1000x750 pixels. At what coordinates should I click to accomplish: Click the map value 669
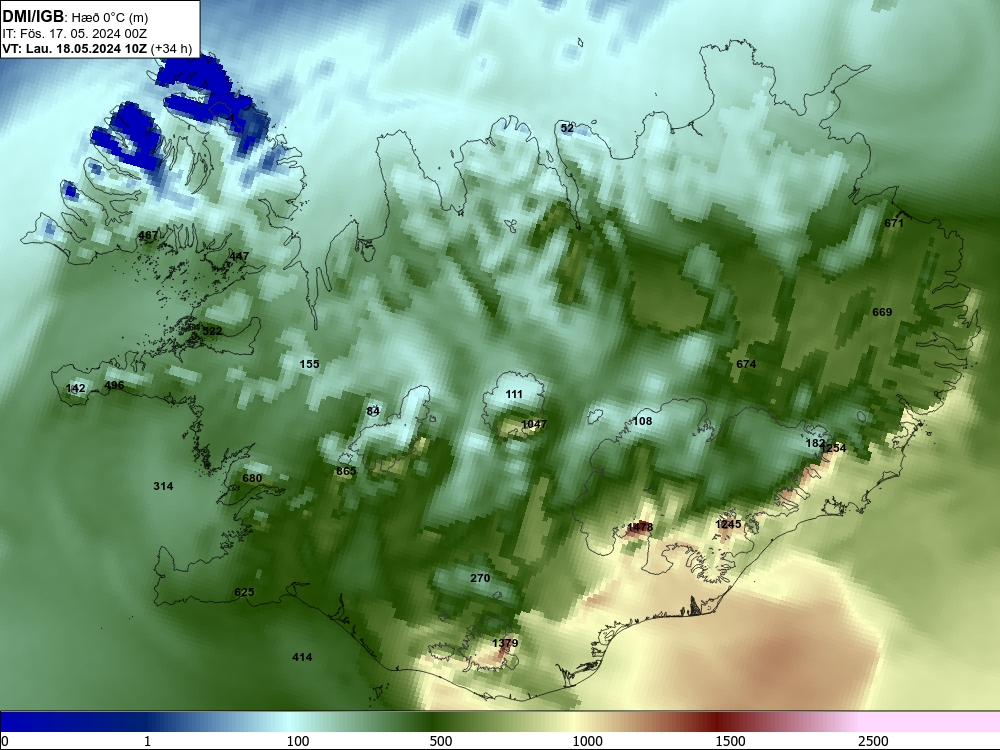pos(882,312)
